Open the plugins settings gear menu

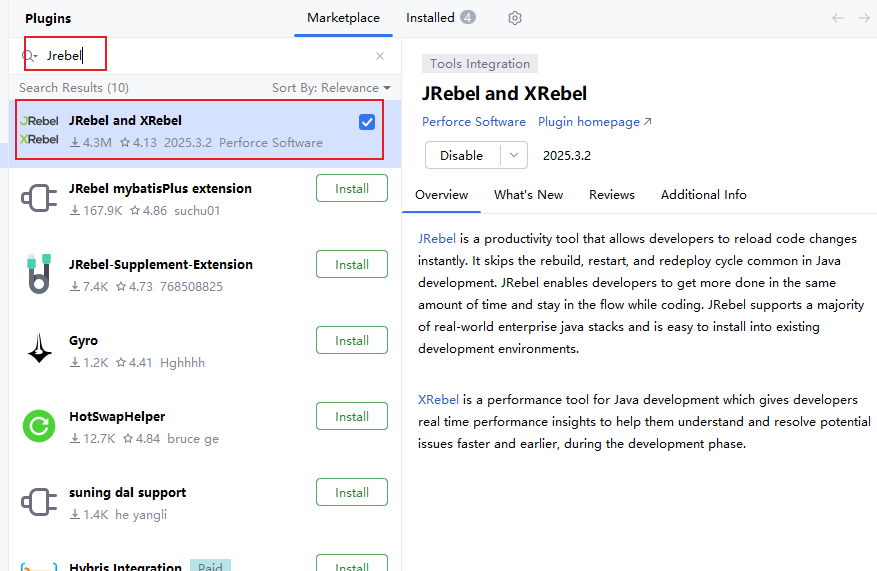[x=515, y=18]
